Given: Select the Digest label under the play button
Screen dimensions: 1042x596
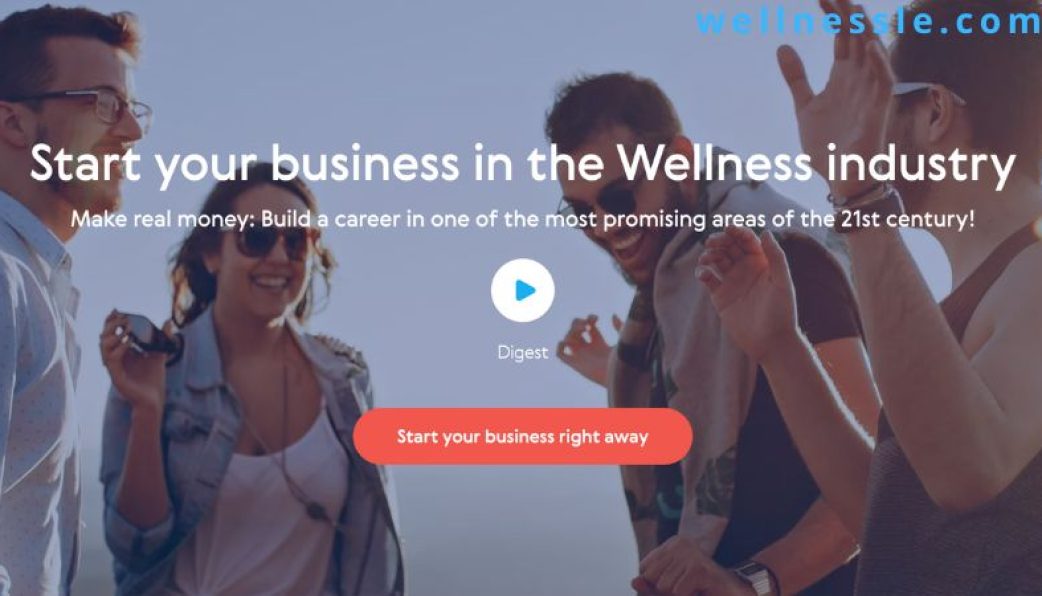Looking at the screenshot, I should (522, 352).
